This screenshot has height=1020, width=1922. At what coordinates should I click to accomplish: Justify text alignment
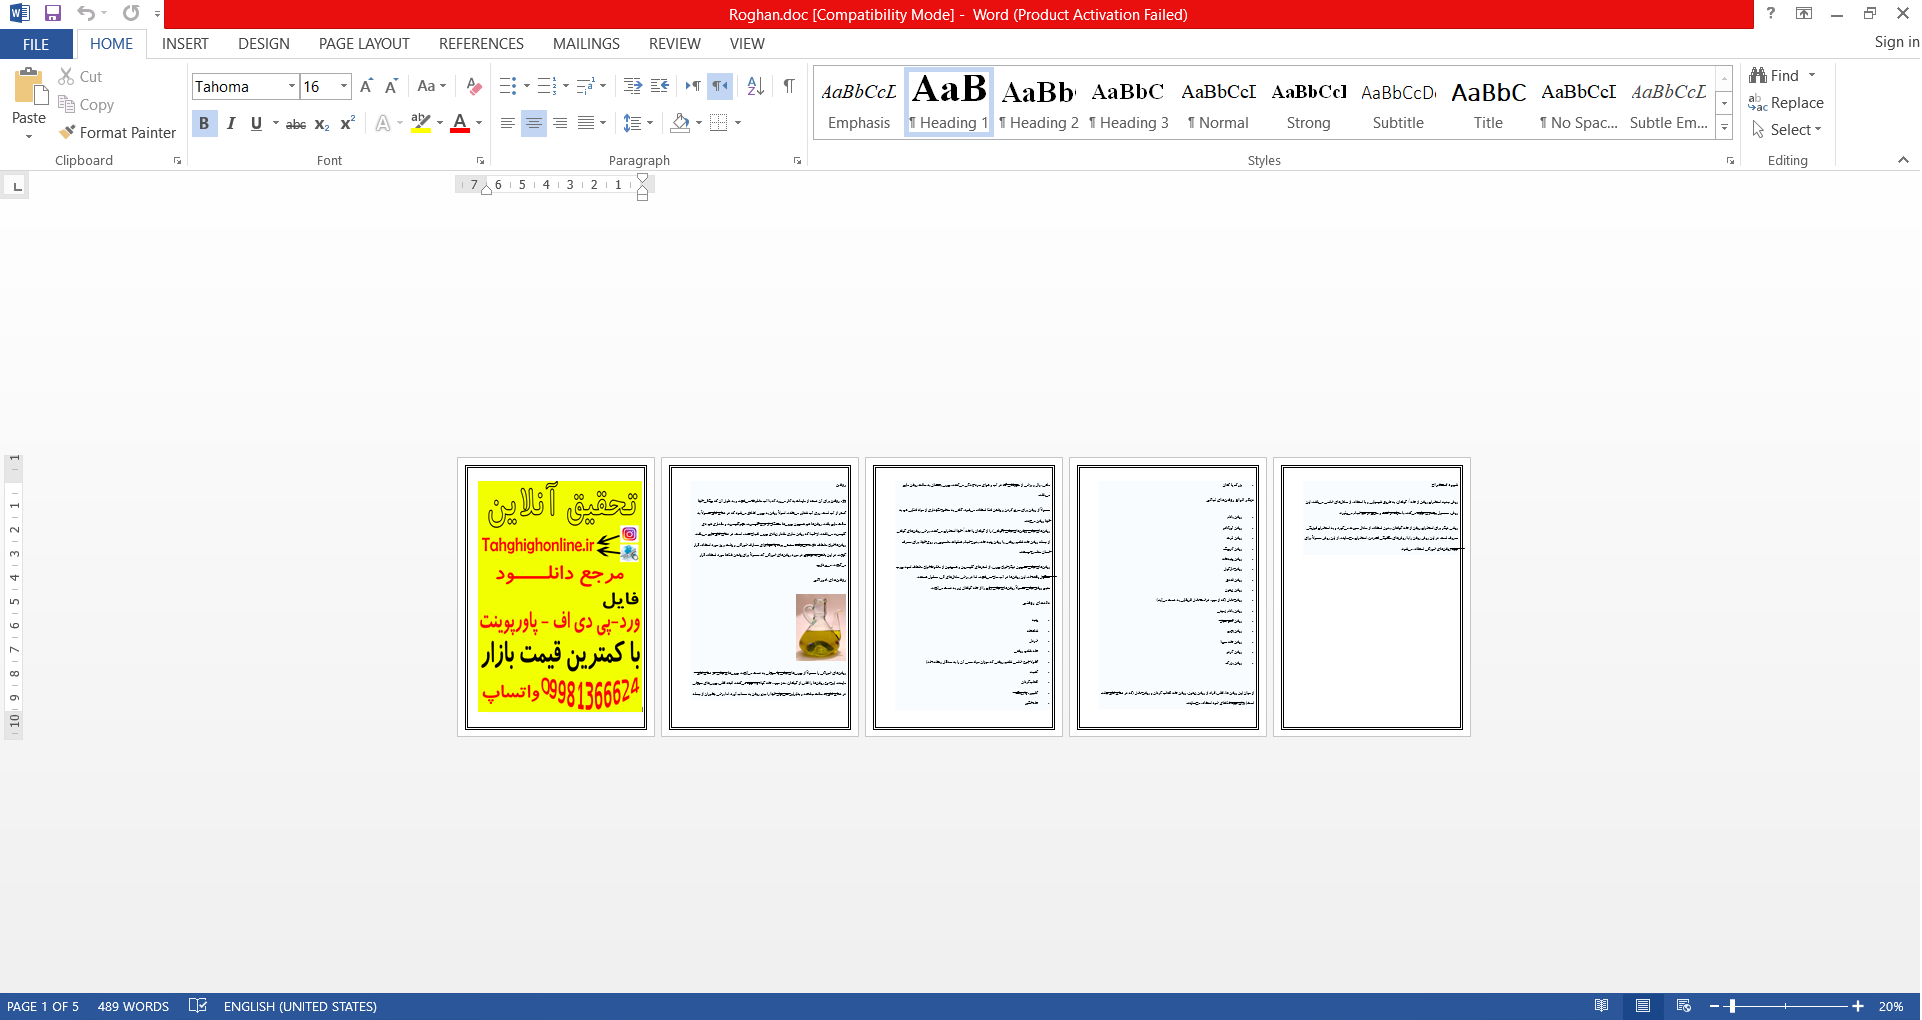point(586,123)
